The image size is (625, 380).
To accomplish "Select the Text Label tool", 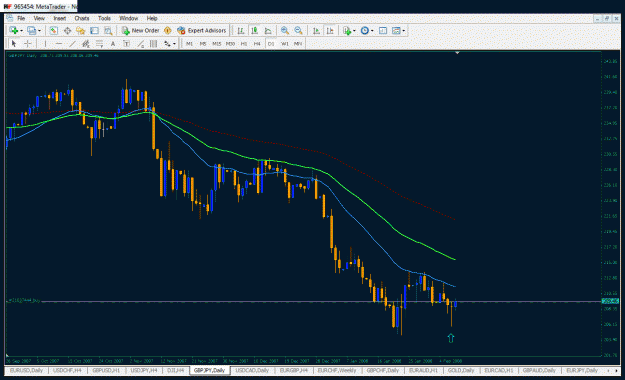I will point(126,43).
